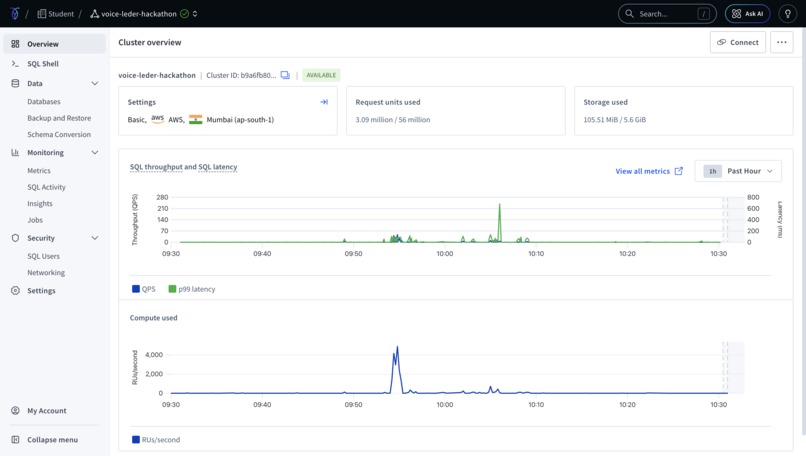
Task: Click View all metrics link
Action: coord(643,171)
